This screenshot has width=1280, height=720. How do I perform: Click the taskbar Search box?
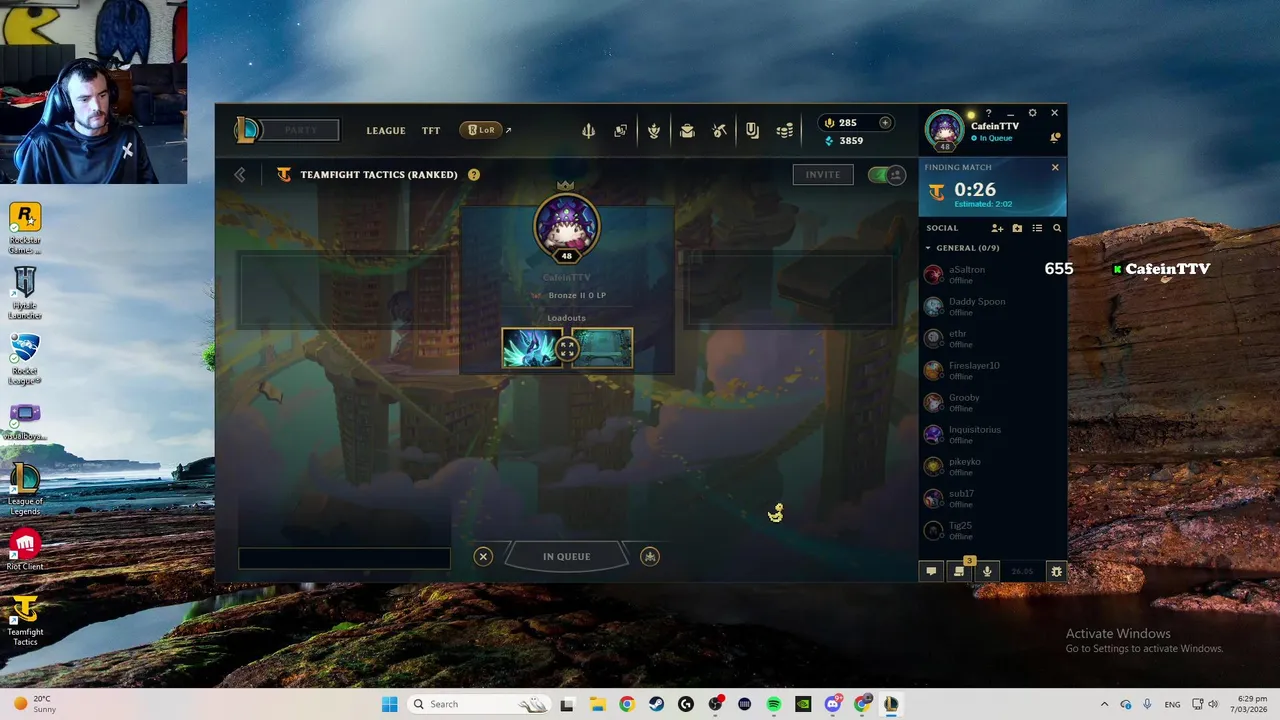(x=479, y=704)
